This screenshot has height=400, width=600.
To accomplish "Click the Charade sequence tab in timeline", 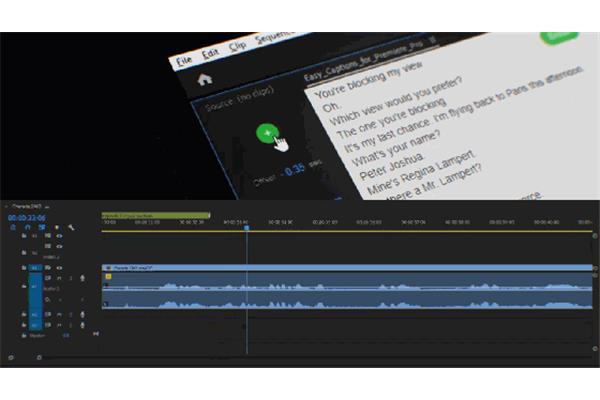I will (26, 206).
